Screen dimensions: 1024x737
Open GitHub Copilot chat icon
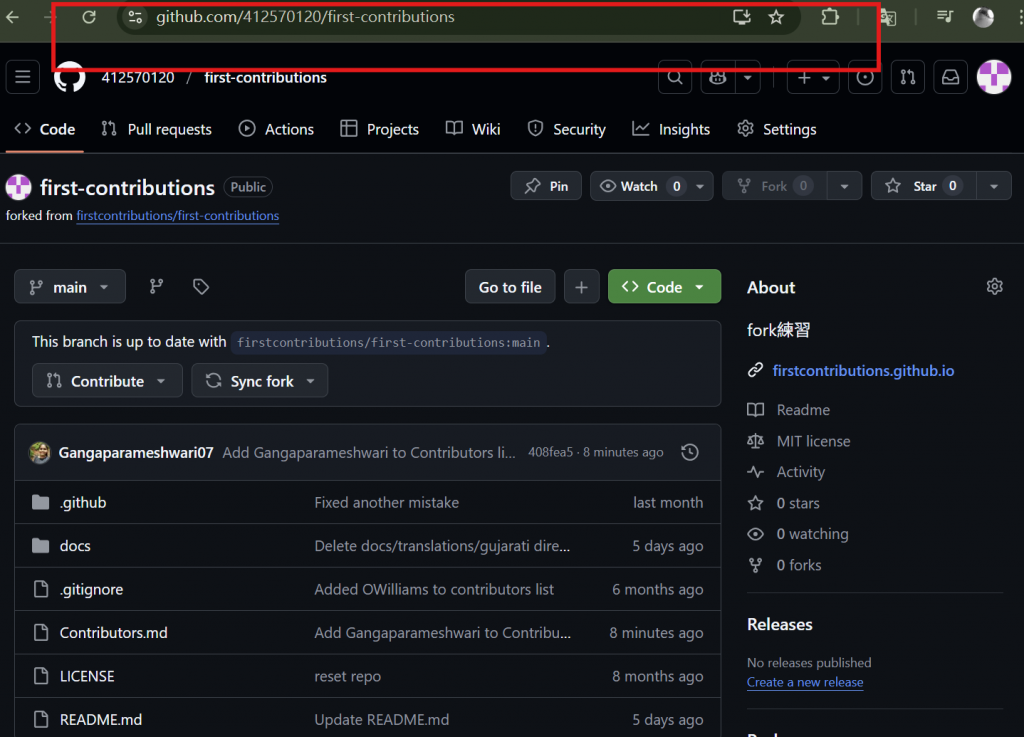click(718, 78)
